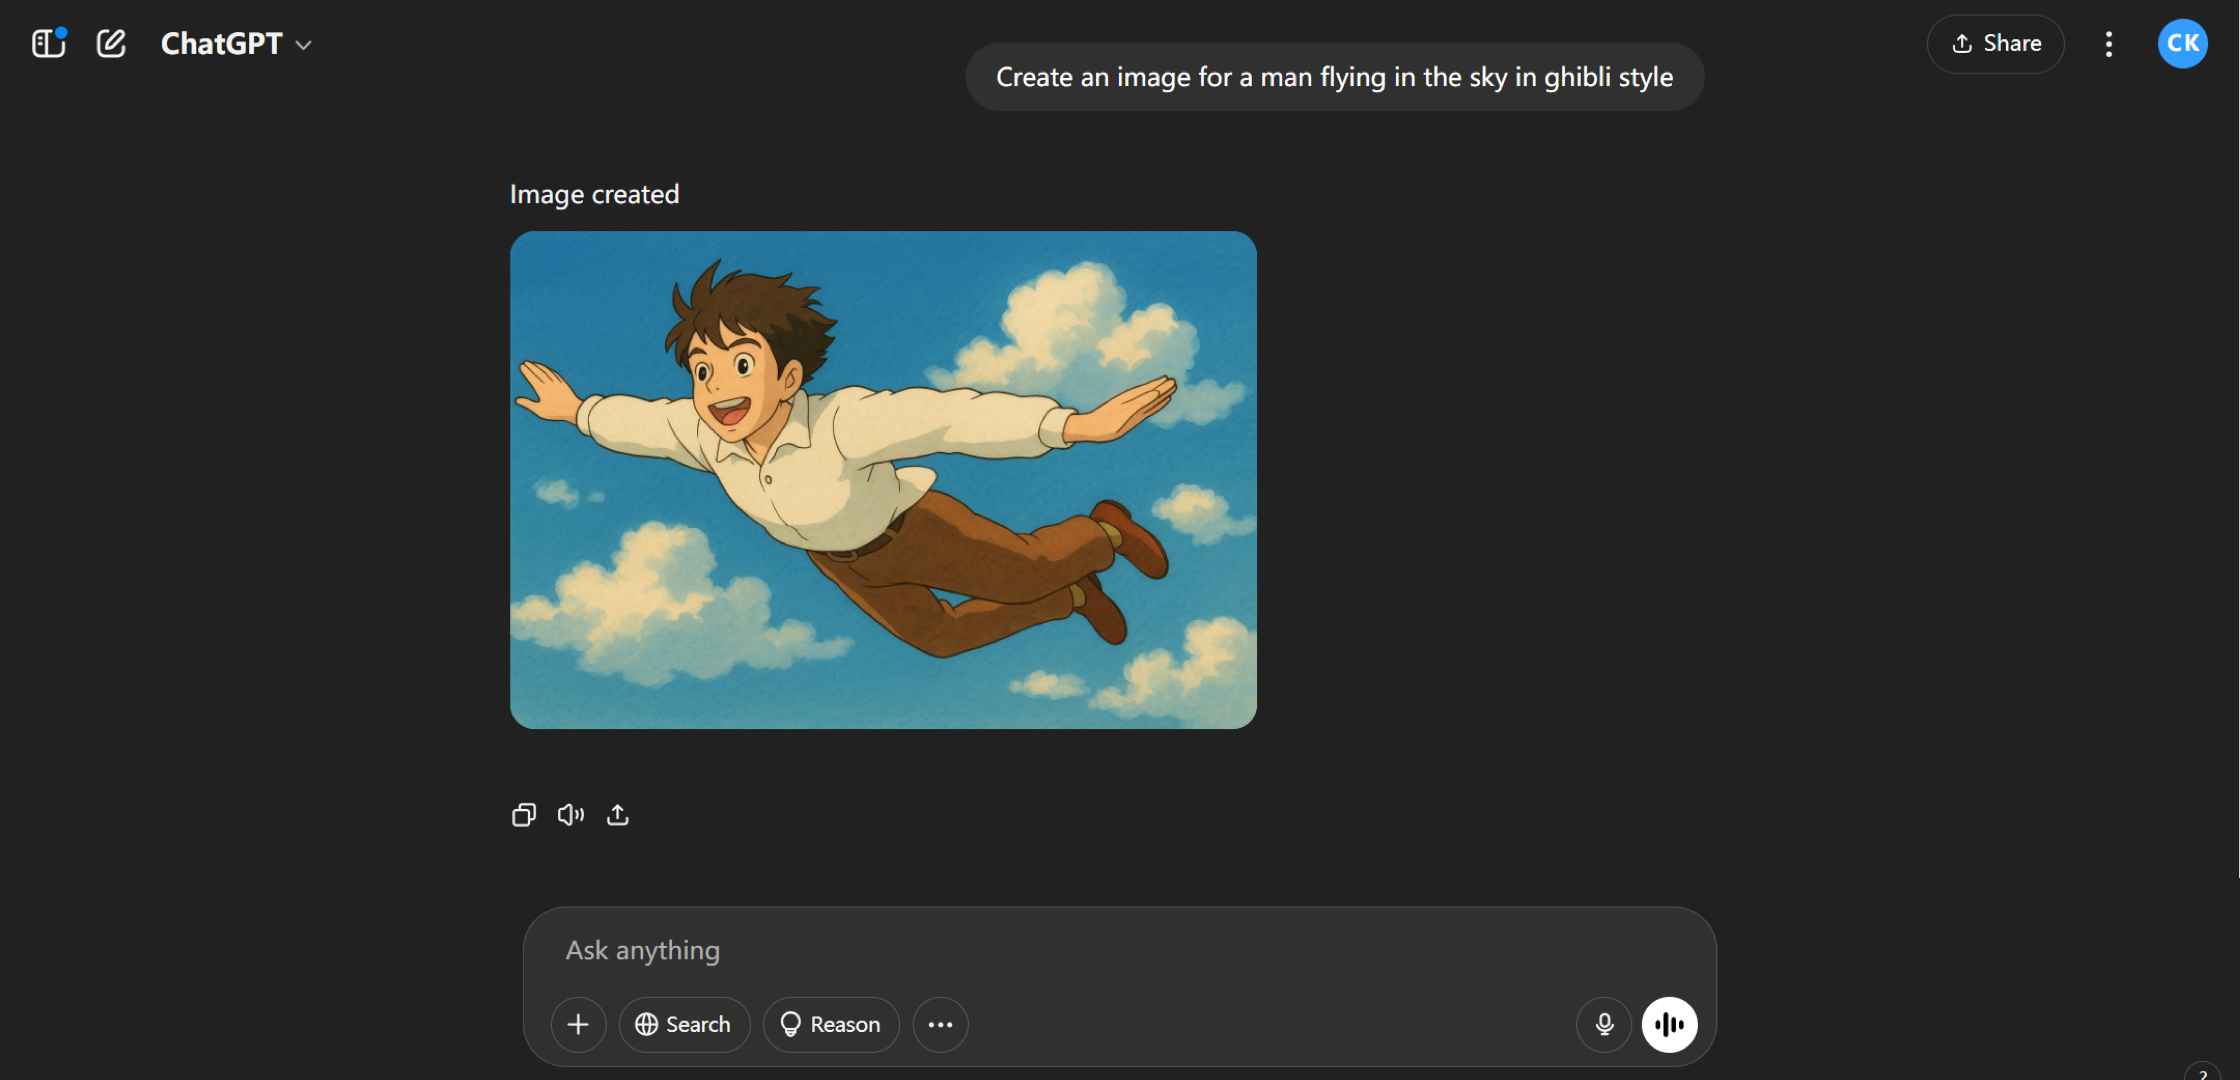
Task: Click the help question mark button
Action: pyautogui.click(x=2203, y=1074)
